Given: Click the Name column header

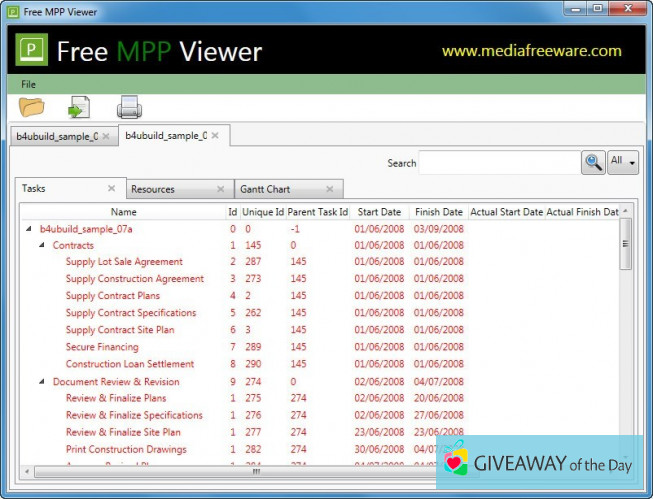Looking at the screenshot, I should (x=124, y=212).
